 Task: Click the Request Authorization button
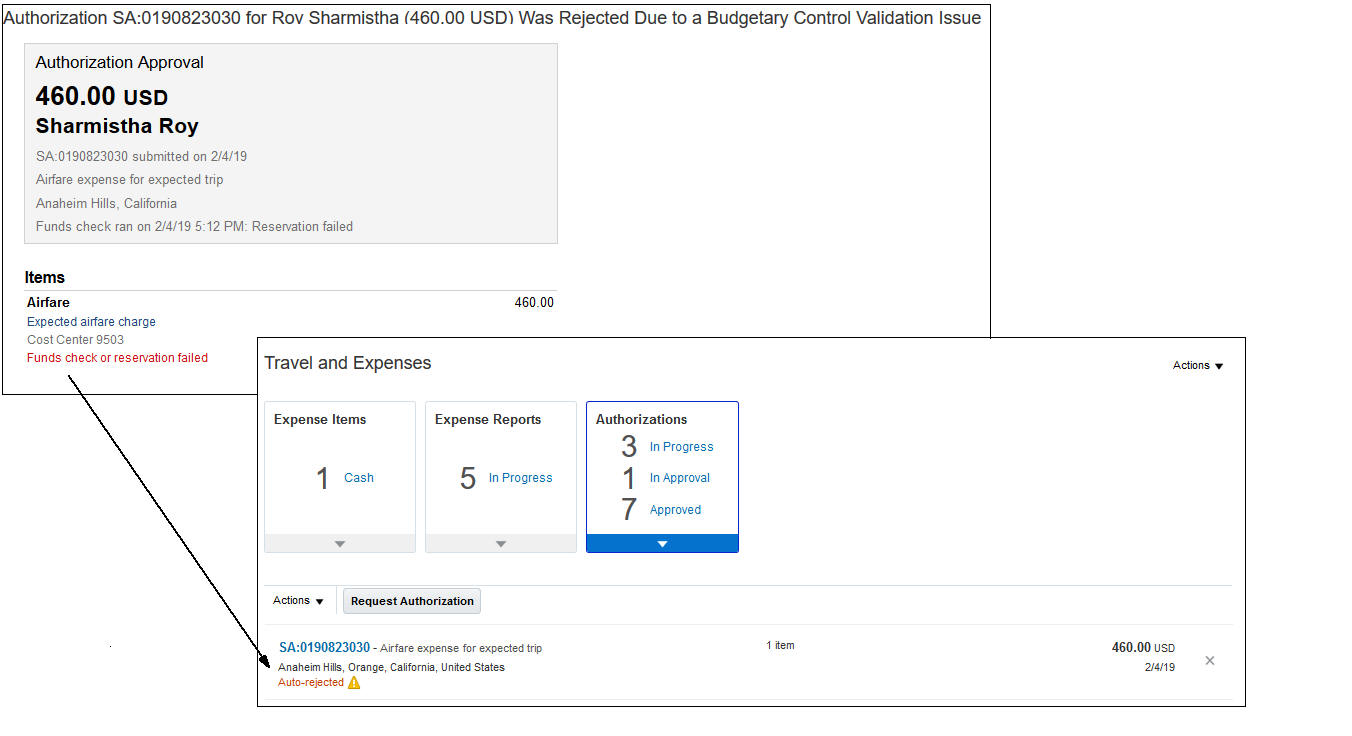coord(412,601)
